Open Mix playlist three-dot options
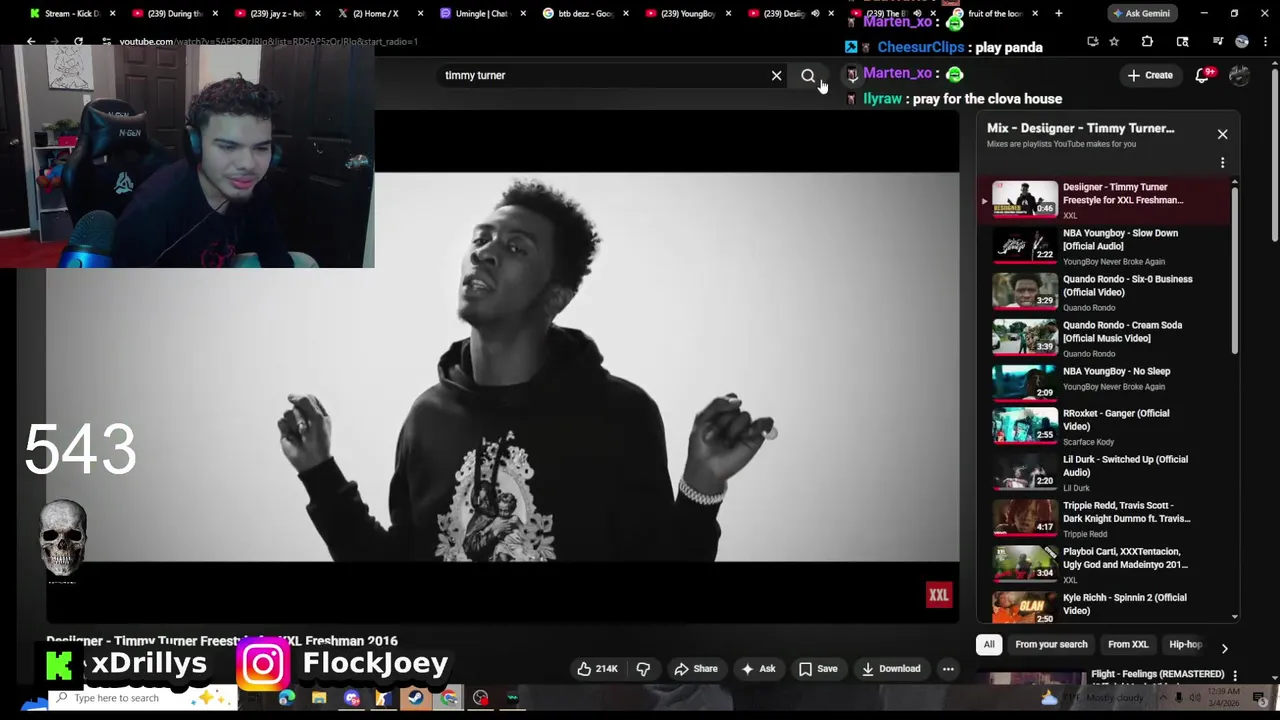This screenshot has width=1280, height=720. pos(1222,162)
